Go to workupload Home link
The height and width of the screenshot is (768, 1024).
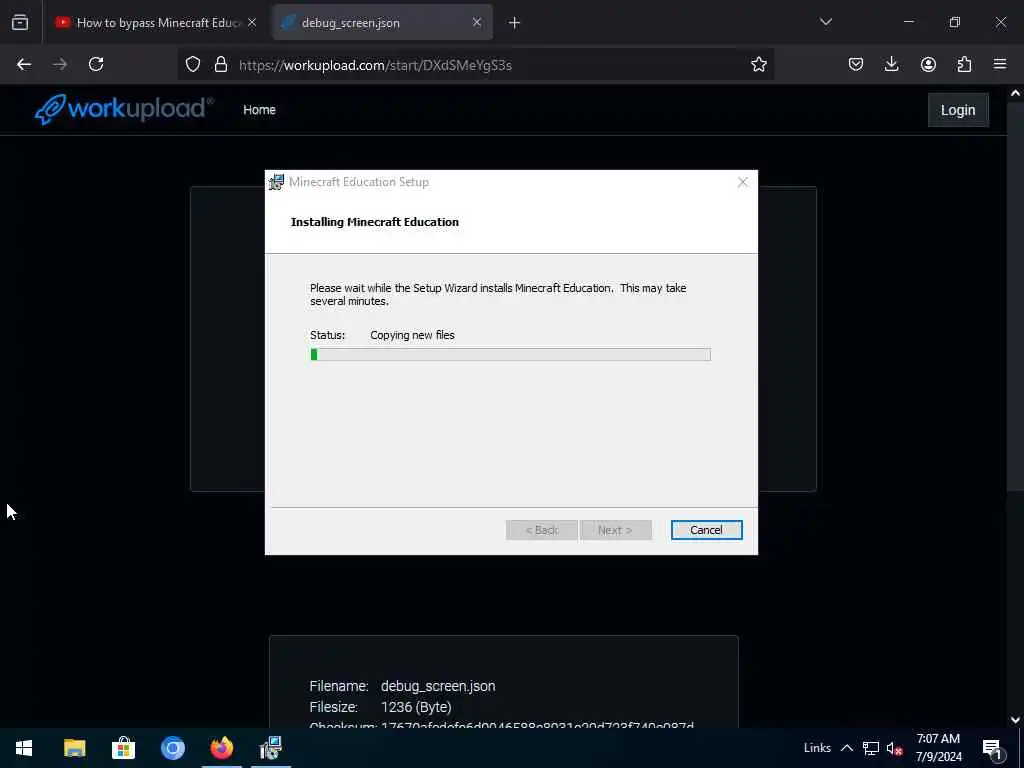coord(259,110)
